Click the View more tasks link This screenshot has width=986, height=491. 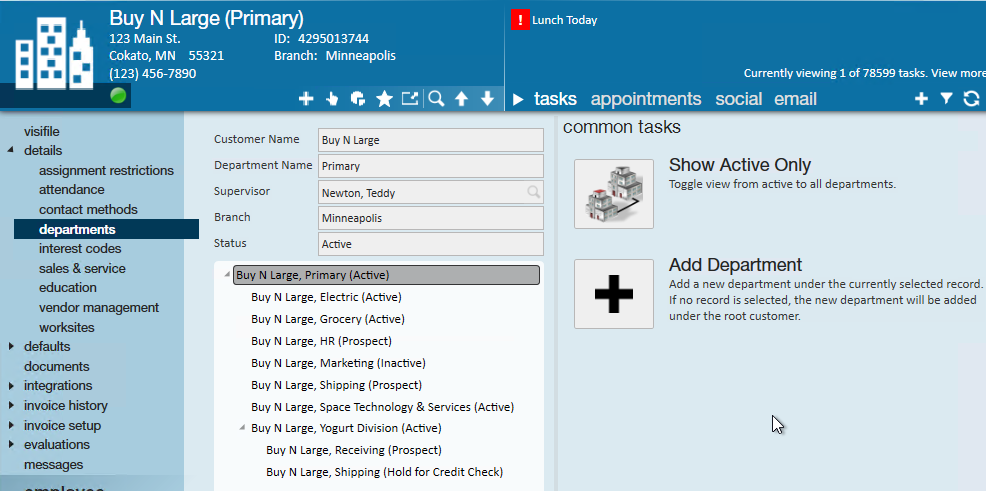[x=958, y=73]
